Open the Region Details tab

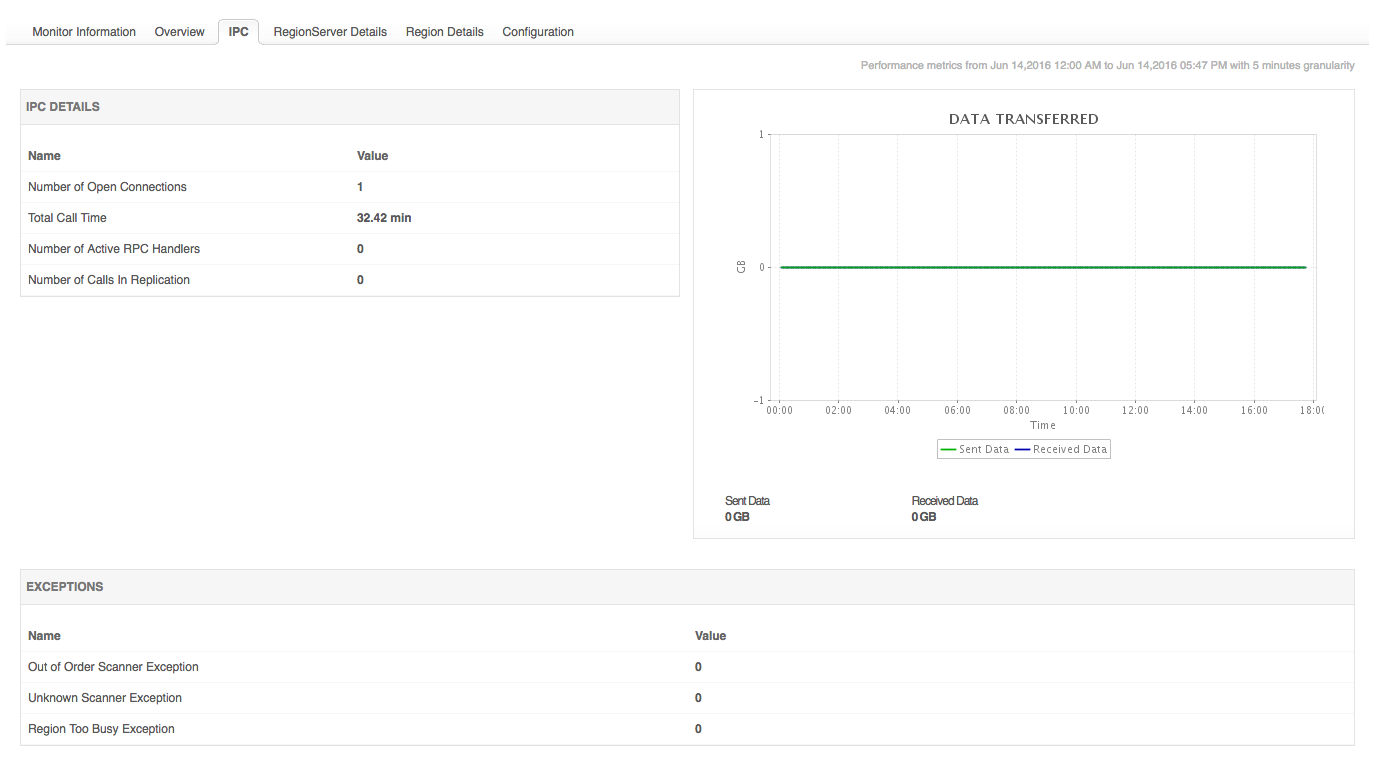(x=445, y=32)
